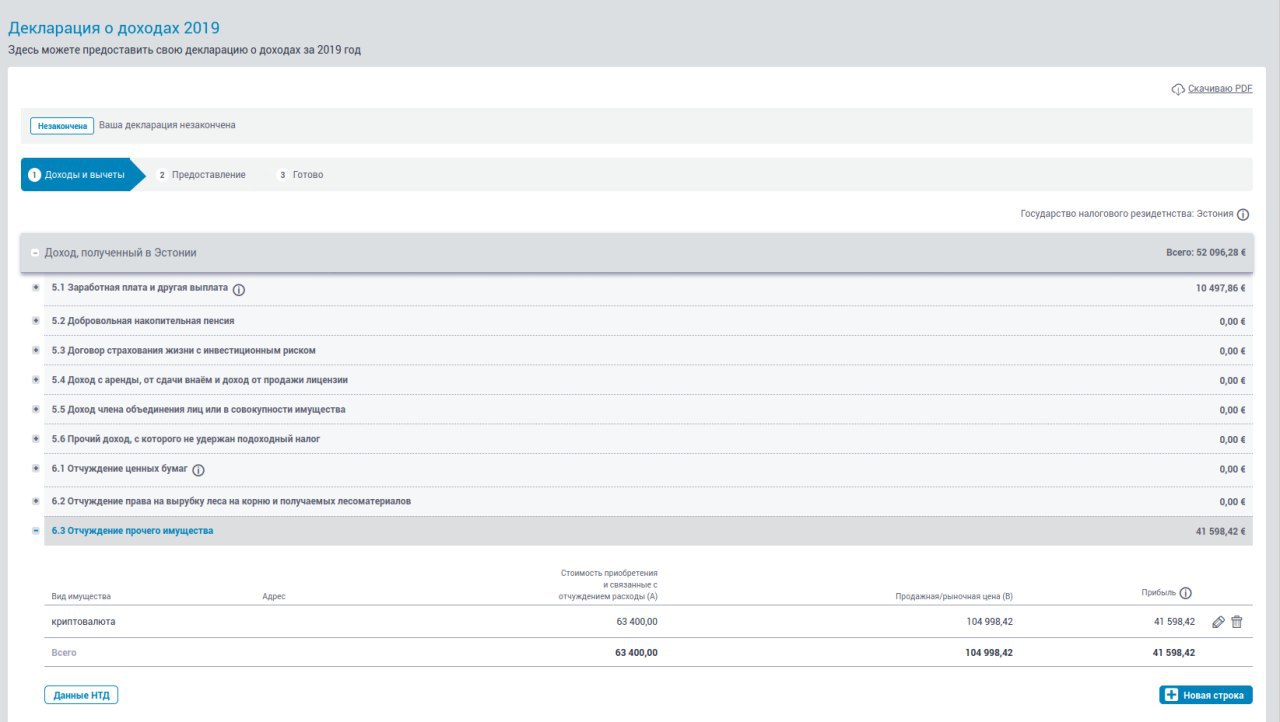Expand 5.5 Доход члена объединения лиц
Viewport: 1280px width, 722px height.
(36, 409)
